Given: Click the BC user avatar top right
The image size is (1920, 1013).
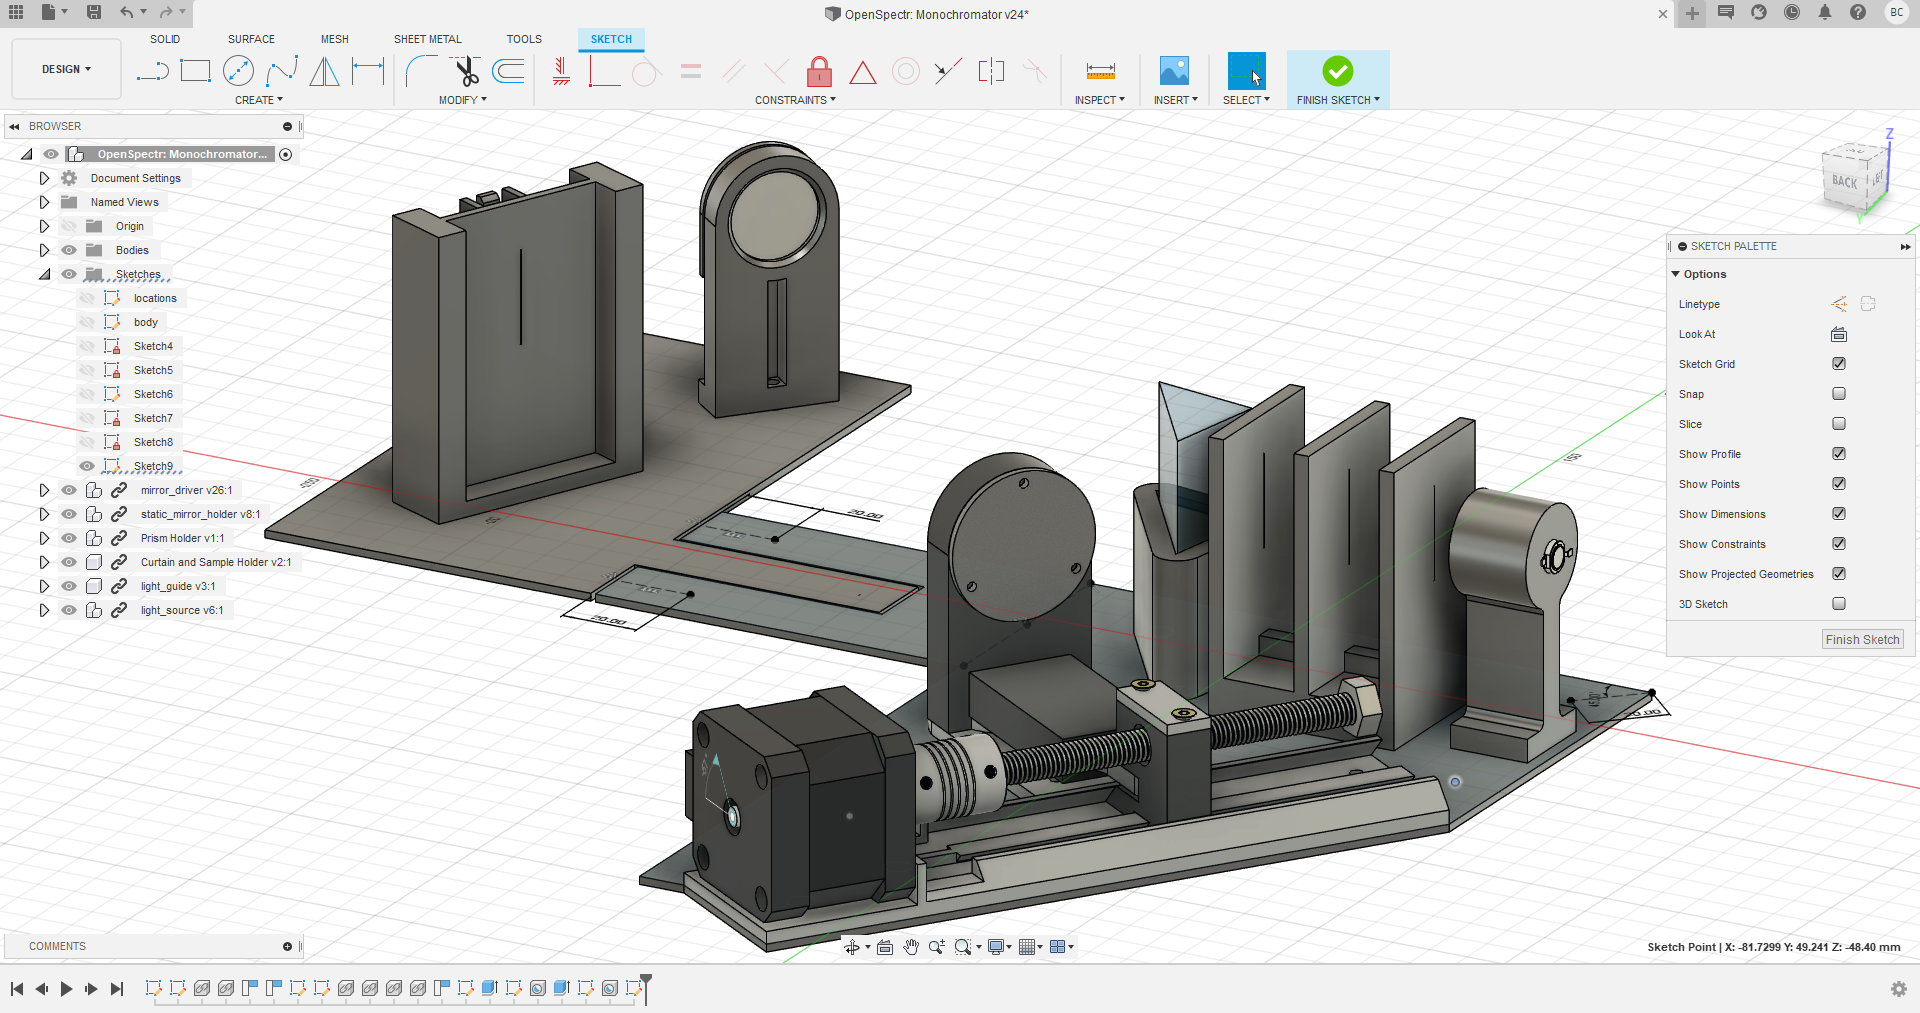Looking at the screenshot, I should coord(1896,14).
